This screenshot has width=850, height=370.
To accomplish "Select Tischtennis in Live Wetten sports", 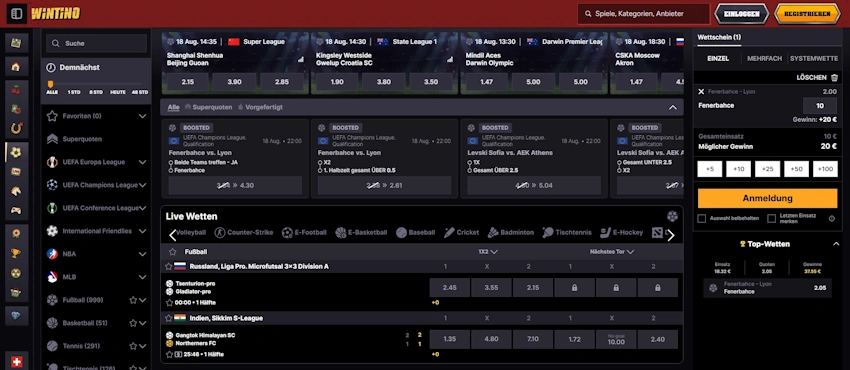I will [567, 232].
